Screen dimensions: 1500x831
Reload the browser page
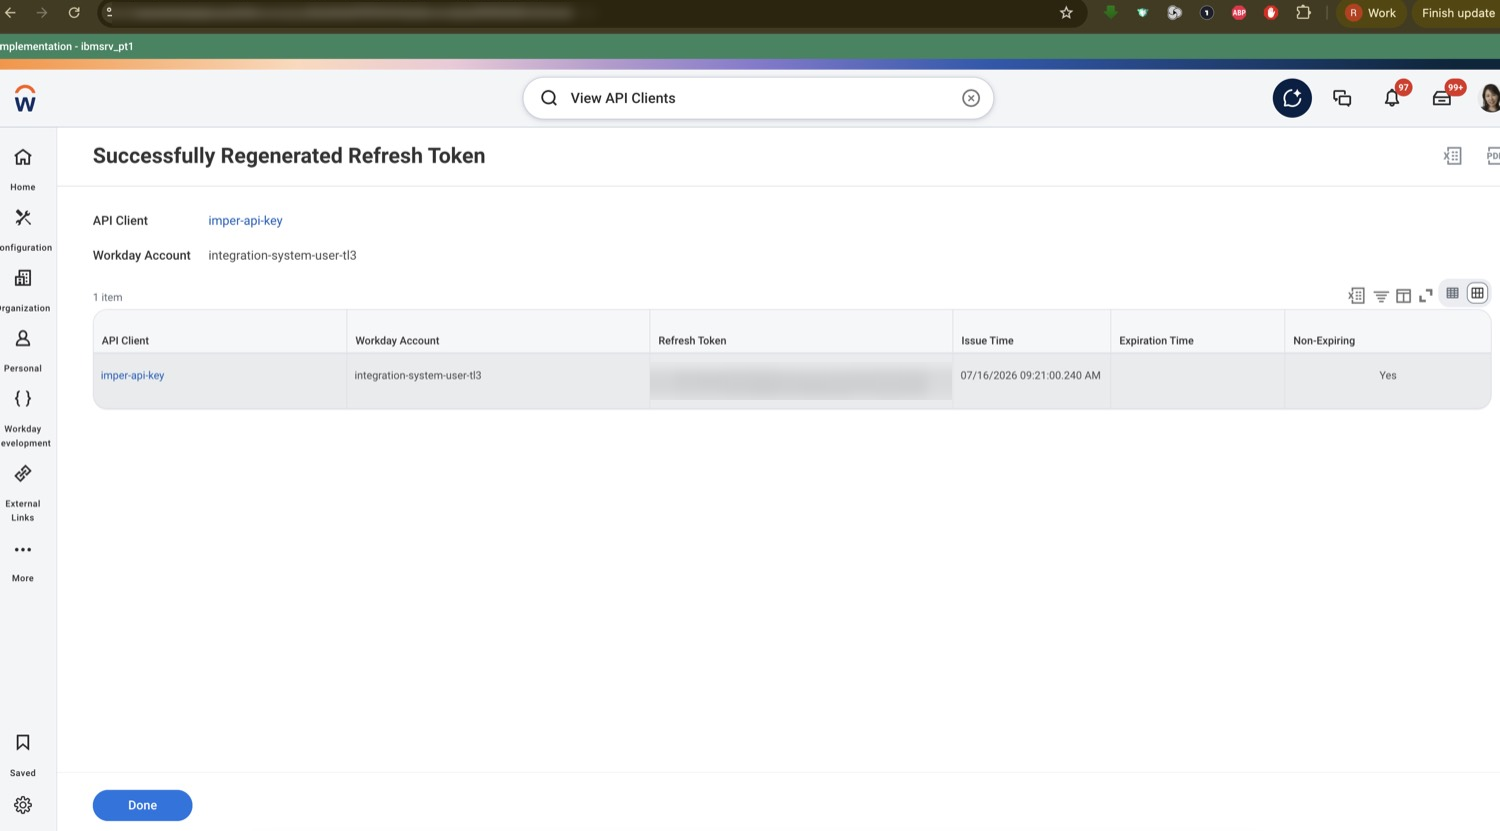[74, 13]
